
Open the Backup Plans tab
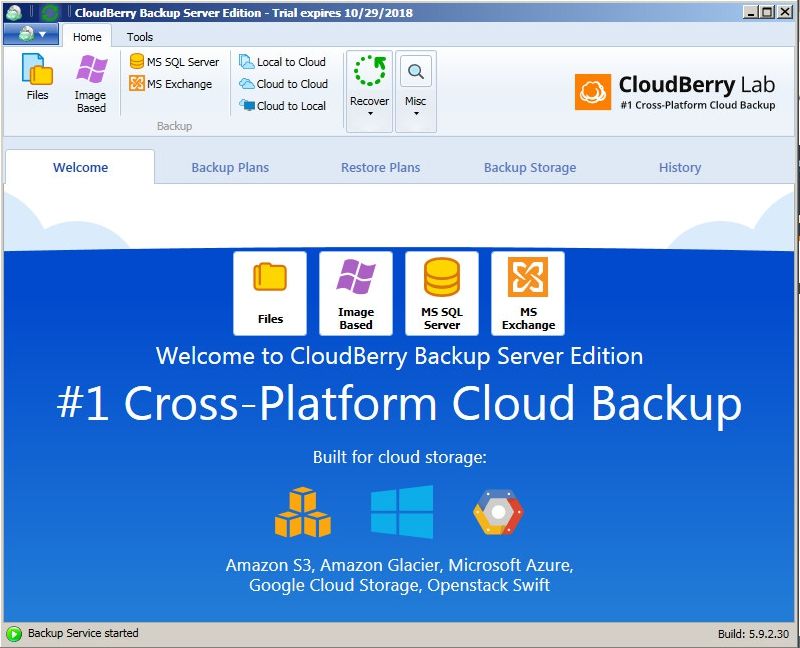point(230,167)
